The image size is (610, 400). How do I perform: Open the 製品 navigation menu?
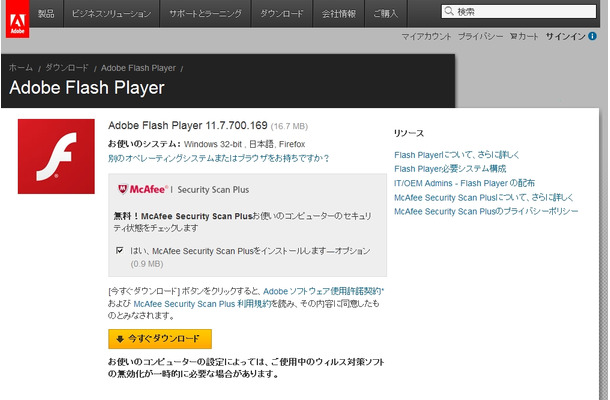pos(48,14)
